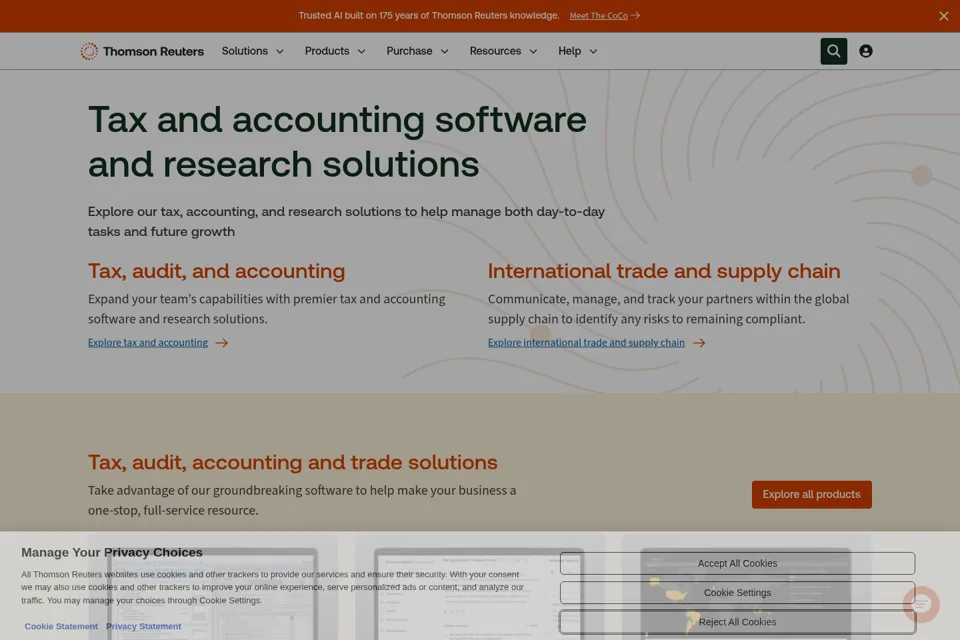Expand the Purchase menu chevron
960x640 pixels.
[444, 51]
